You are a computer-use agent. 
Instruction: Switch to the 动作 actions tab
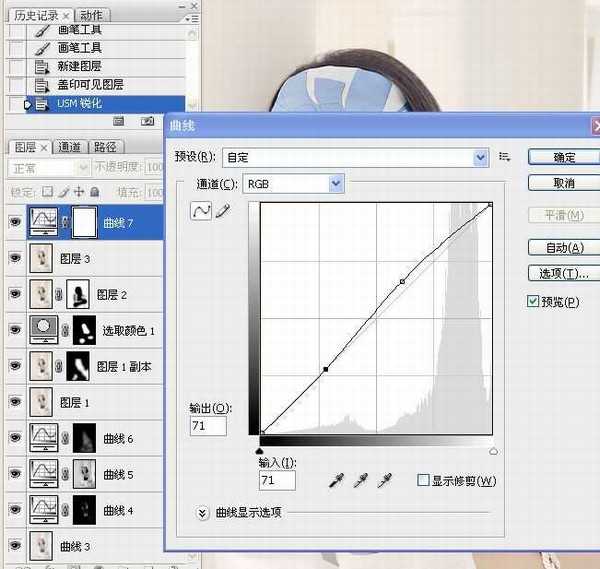[92, 16]
